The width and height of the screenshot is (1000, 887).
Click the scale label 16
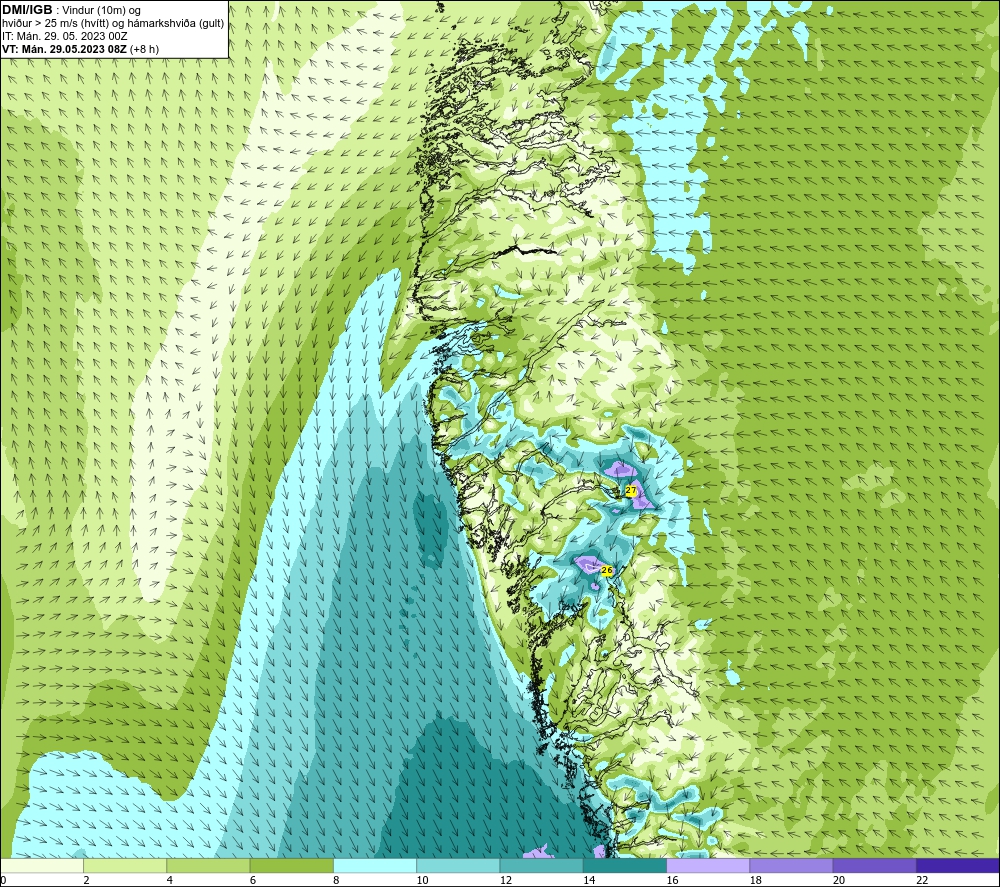click(x=672, y=880)
